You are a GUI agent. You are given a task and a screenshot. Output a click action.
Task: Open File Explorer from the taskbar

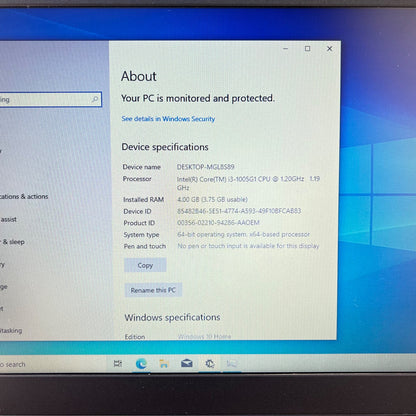click(164, 363)
